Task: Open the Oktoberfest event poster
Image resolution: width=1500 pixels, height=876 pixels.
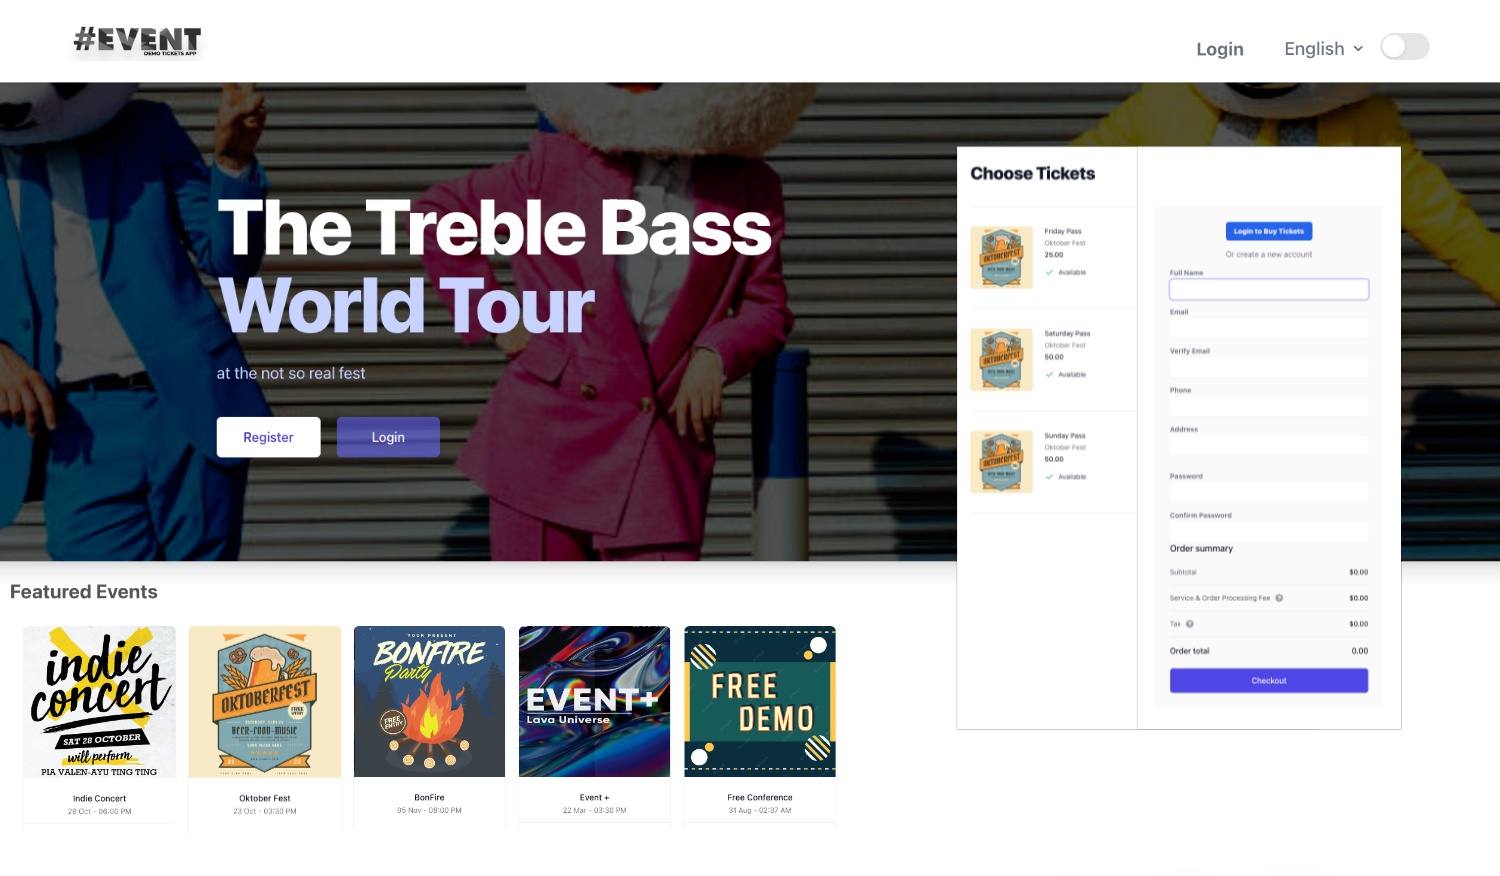Action: (265, 702)
